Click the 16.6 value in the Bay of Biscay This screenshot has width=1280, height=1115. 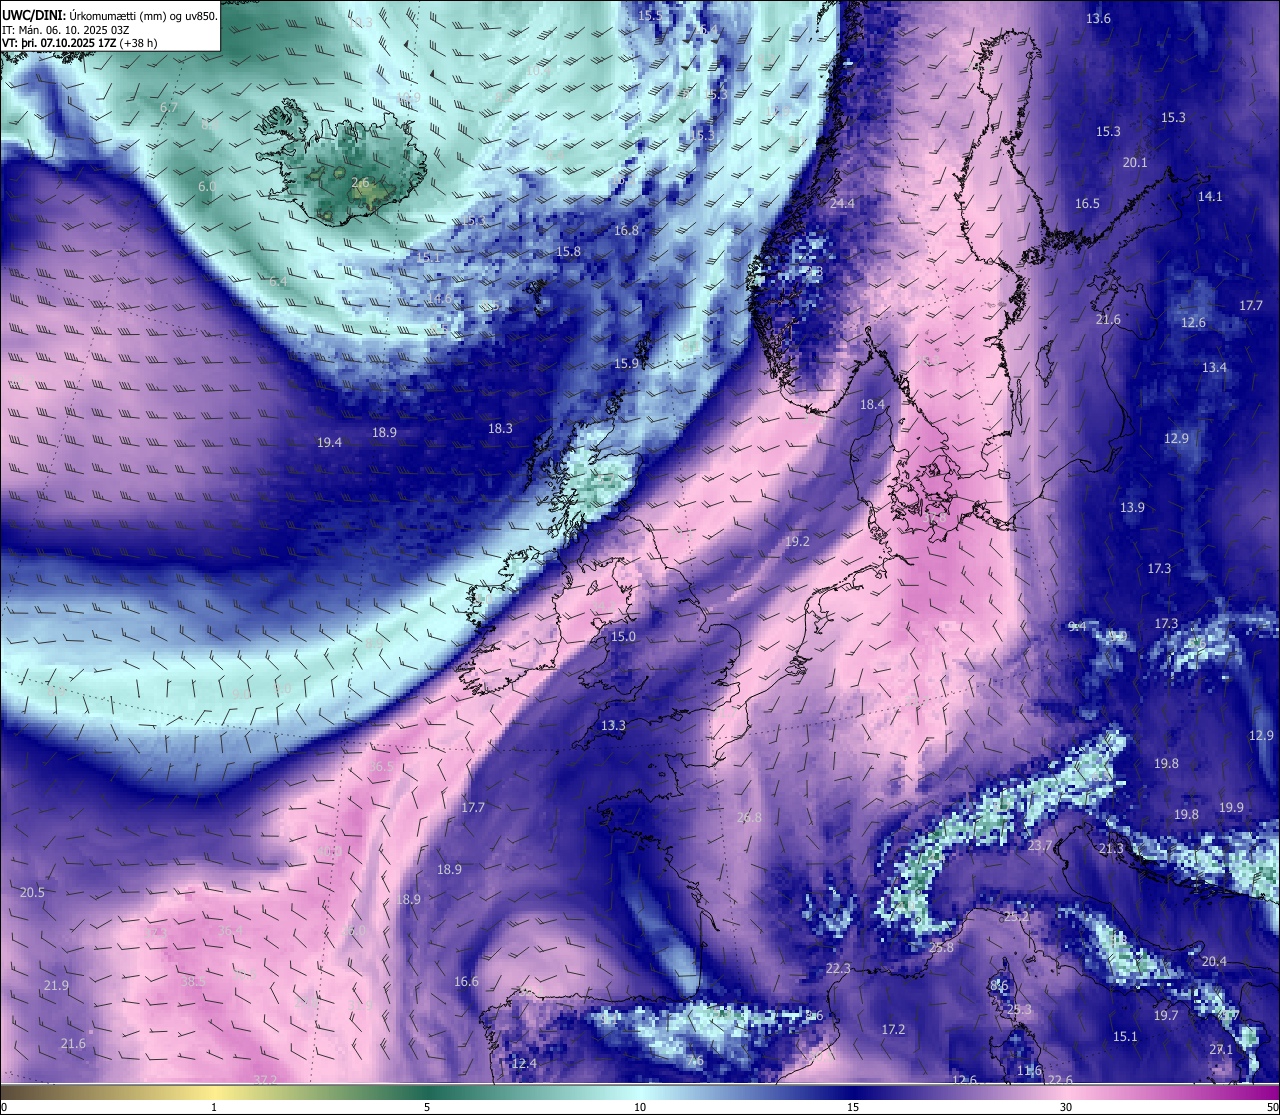(466, 981)
